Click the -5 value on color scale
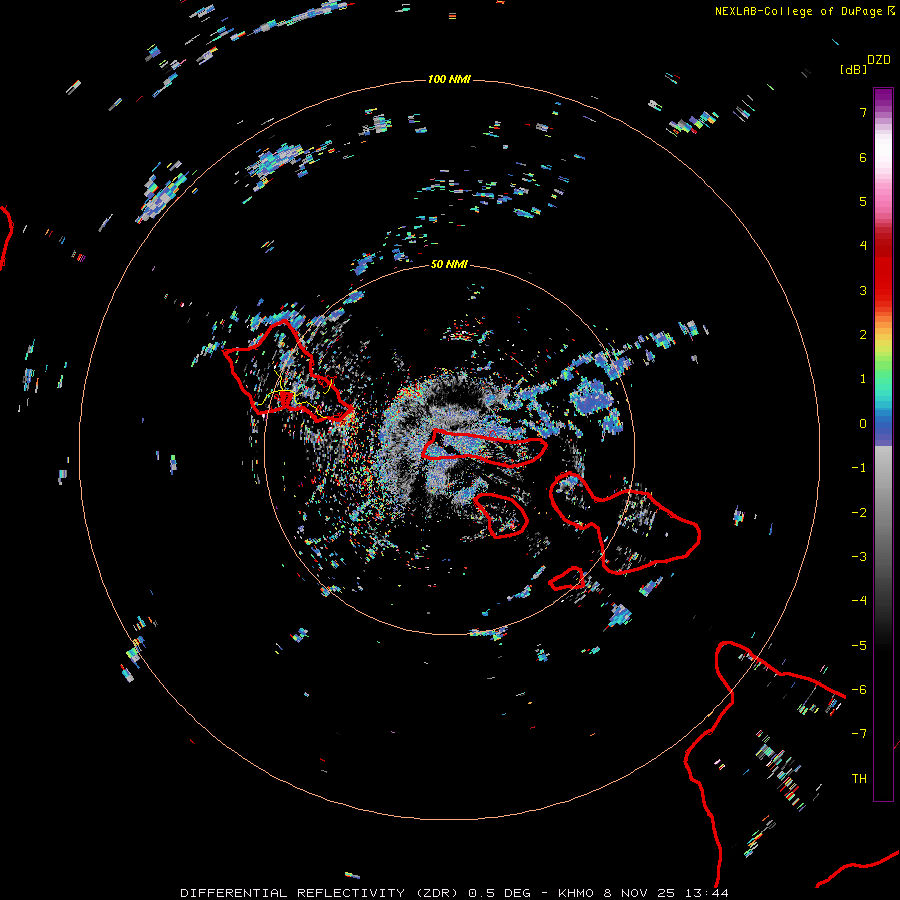Viewport: 900px width, 900px height. 859,646
